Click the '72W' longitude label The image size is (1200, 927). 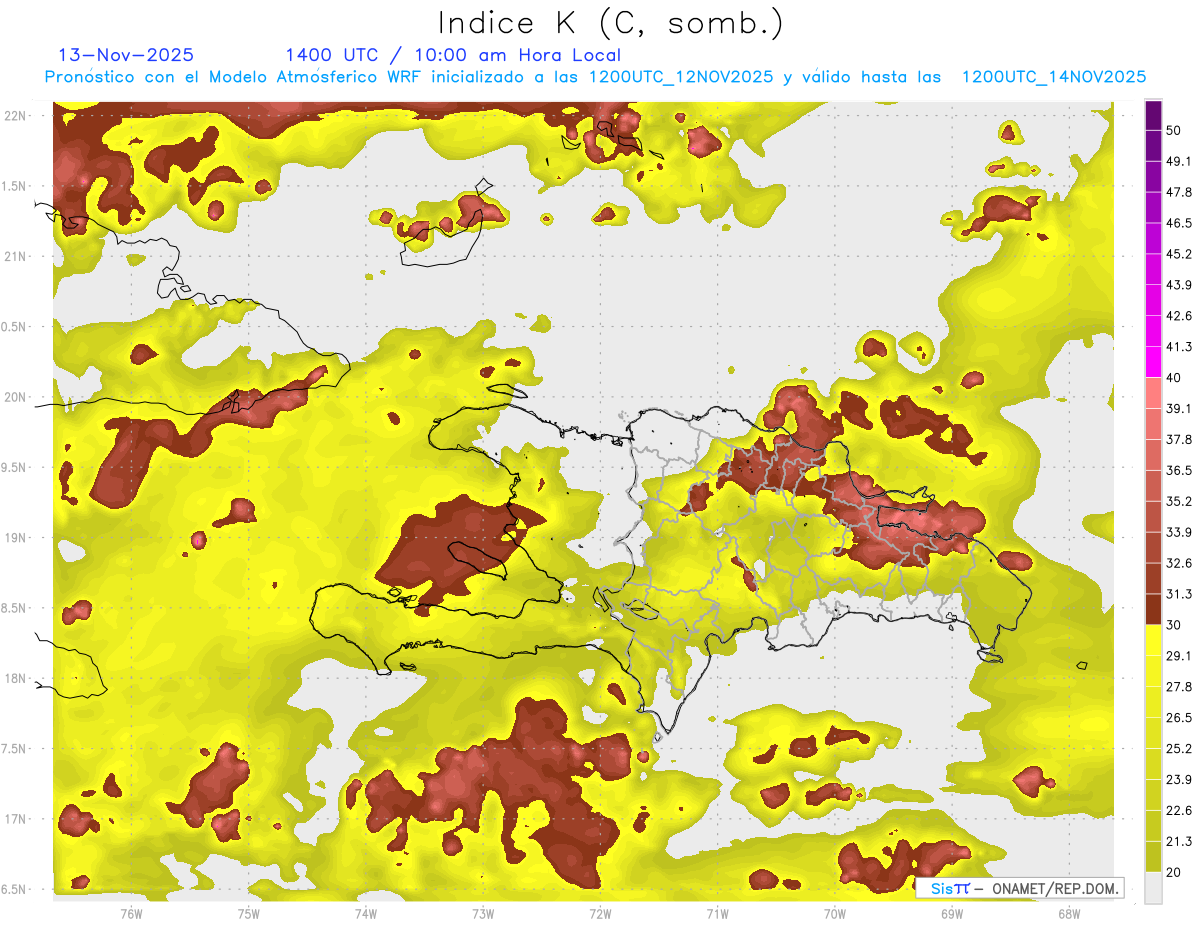[600, 914]
